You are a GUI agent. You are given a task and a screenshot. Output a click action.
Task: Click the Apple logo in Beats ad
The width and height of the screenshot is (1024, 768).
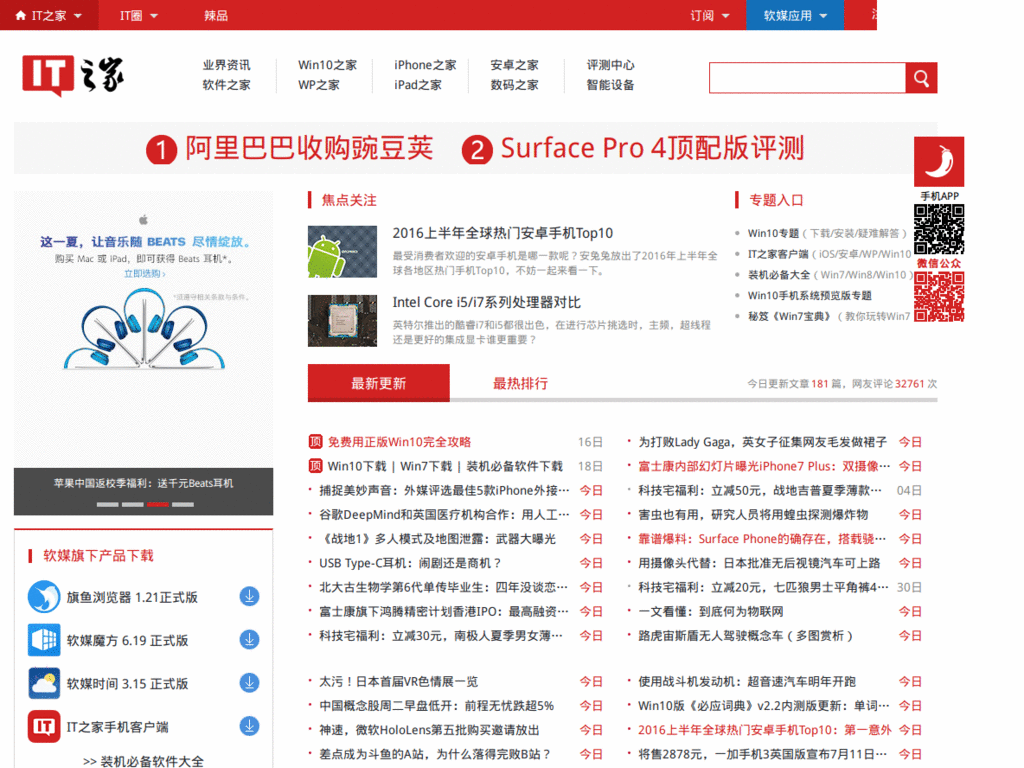144,219
